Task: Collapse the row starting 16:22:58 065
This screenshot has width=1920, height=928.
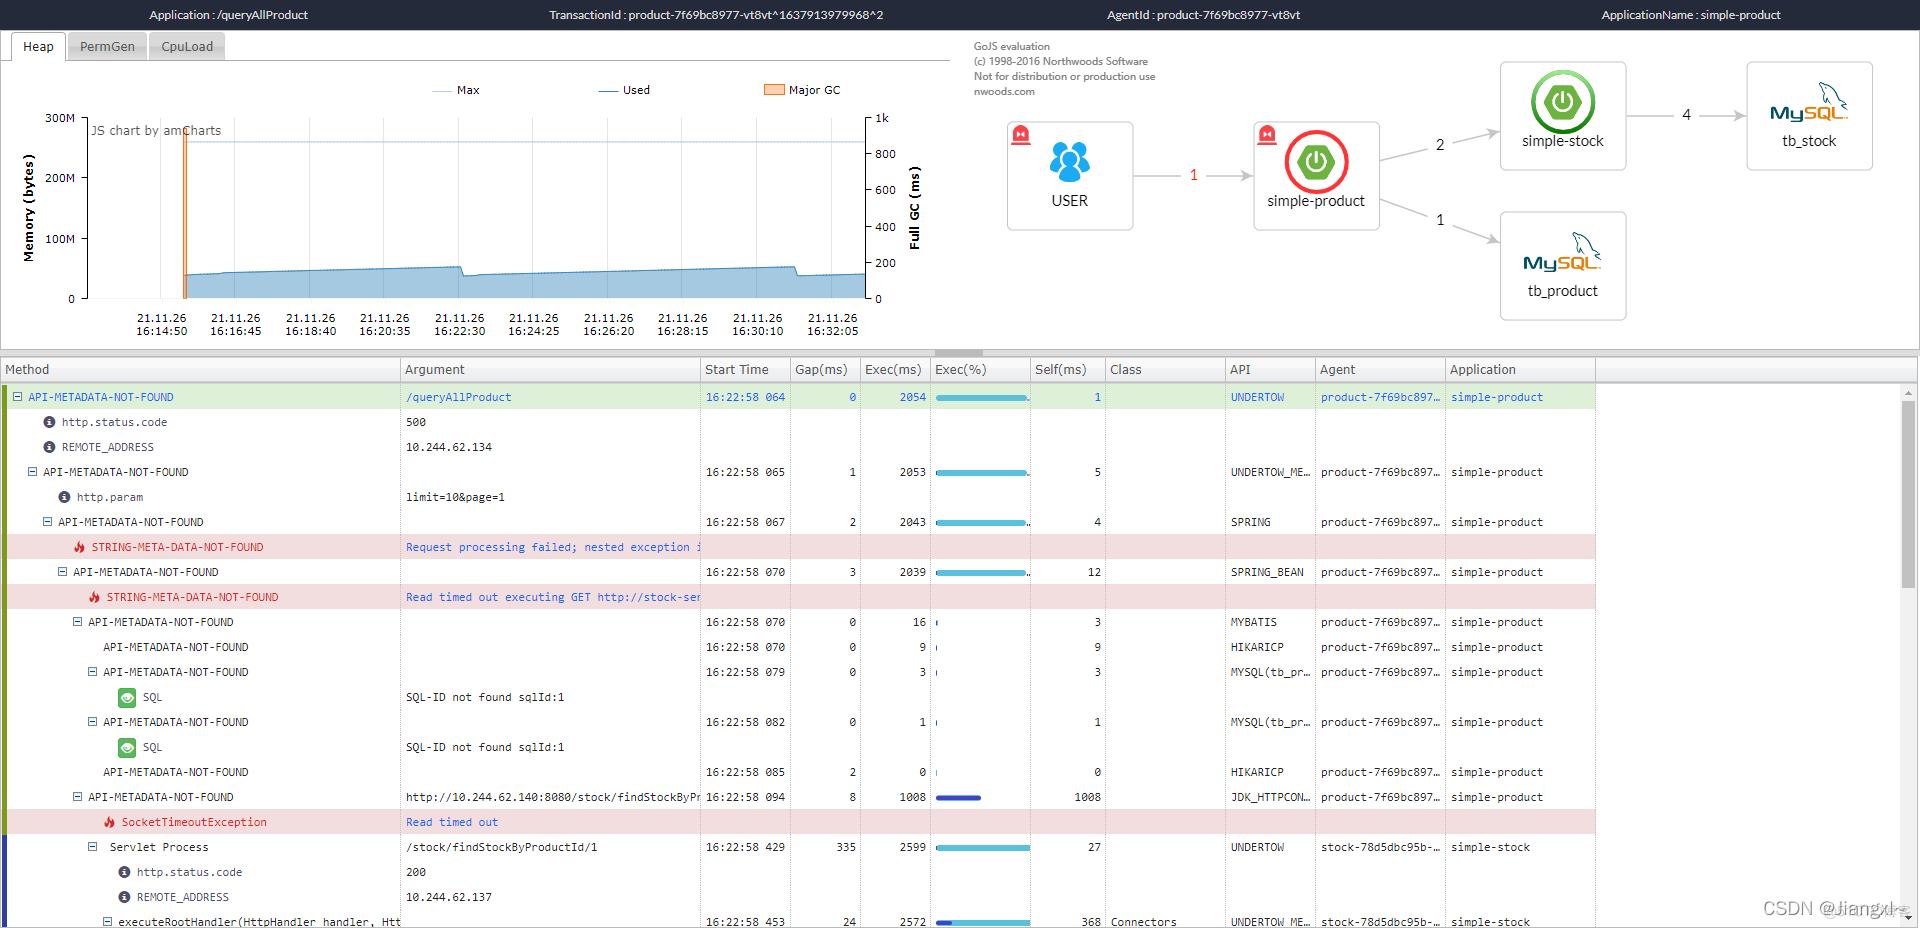Action: (x=32, y=472)
